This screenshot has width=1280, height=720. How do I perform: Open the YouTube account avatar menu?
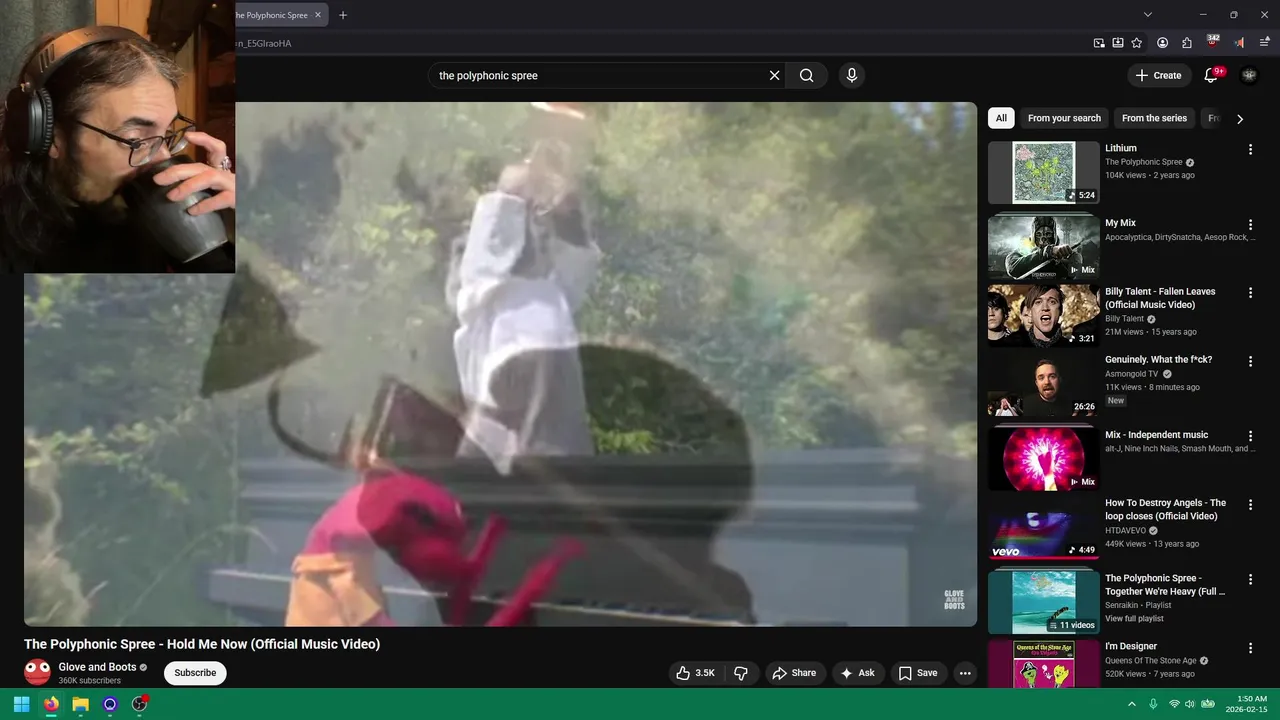[1249, 75]
